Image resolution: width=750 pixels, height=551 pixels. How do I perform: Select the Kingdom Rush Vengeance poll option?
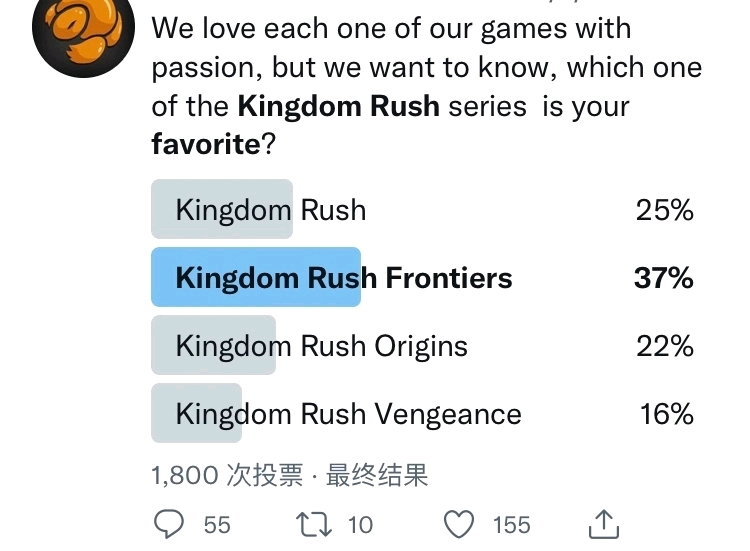(422, 413)
